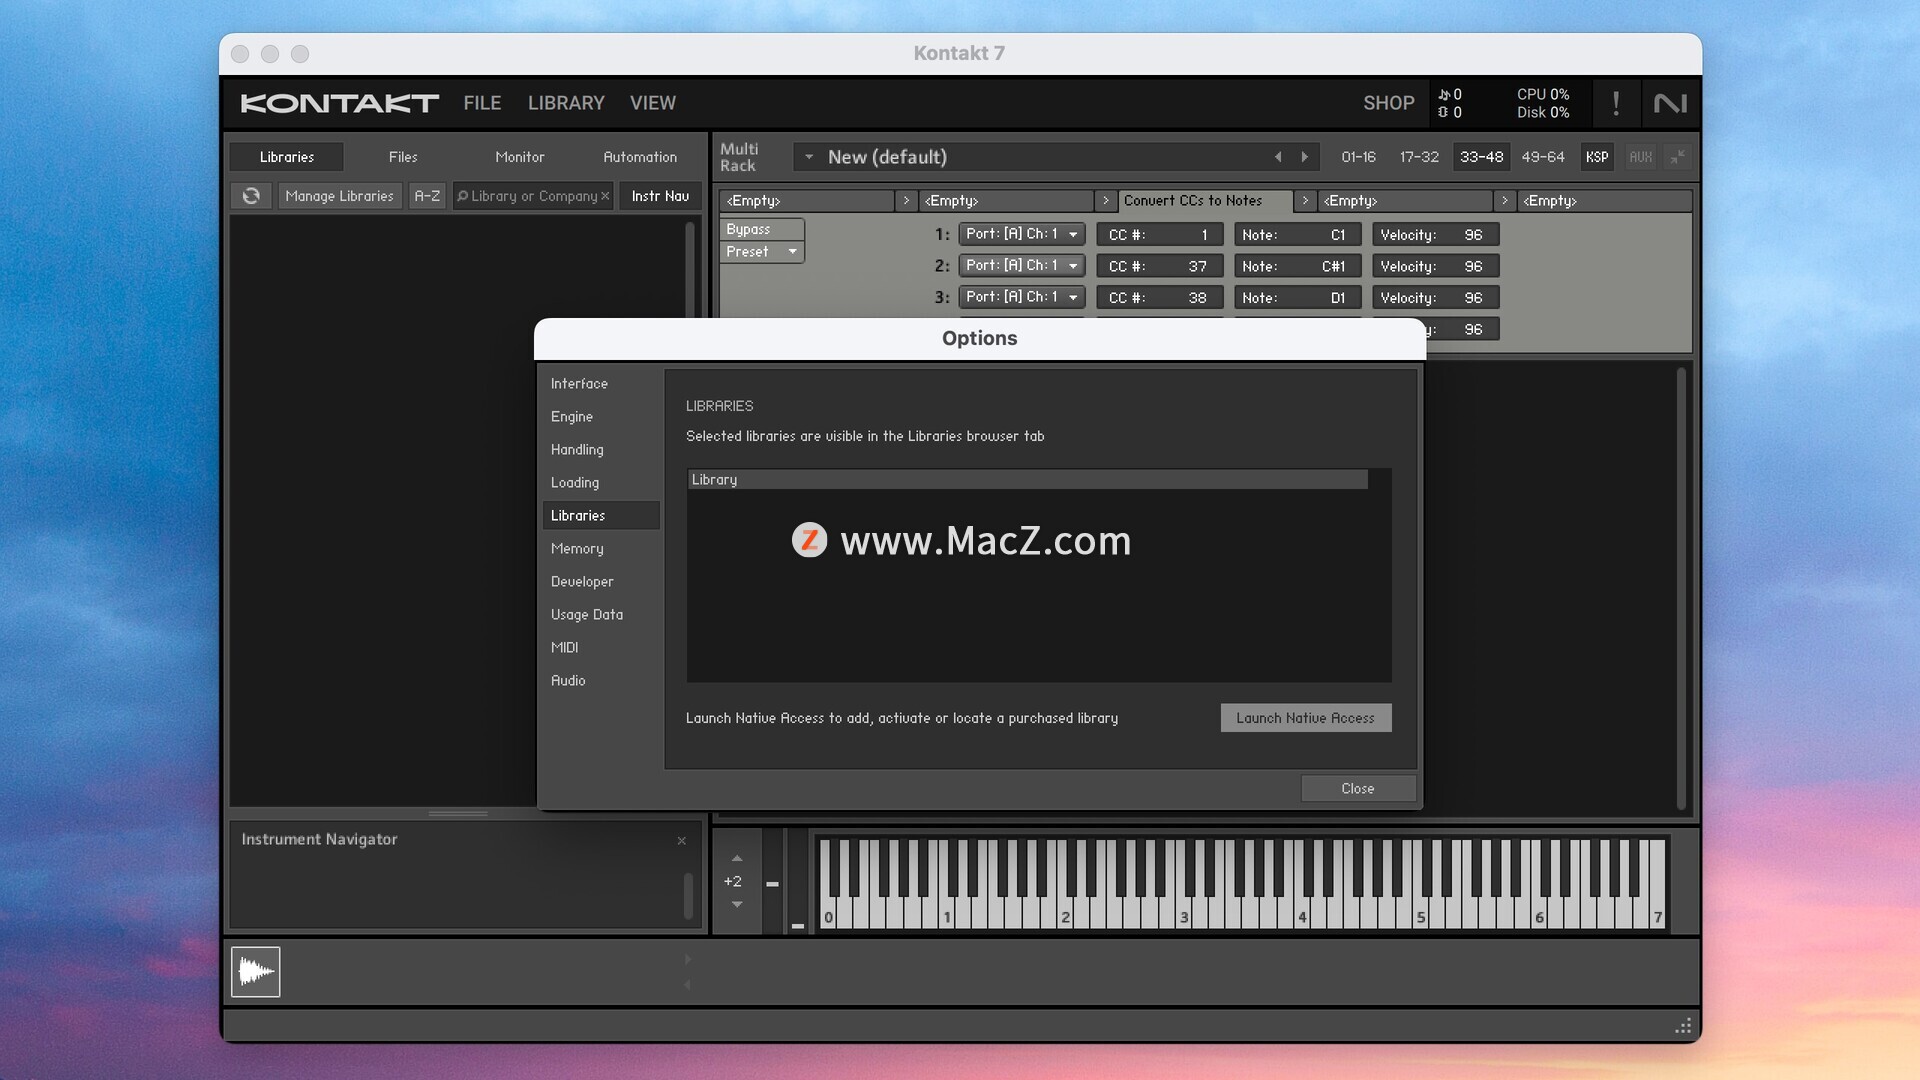The height and width of the screenshot is (1080, 1920).
Task: Click the resize grip dots at bottom right
Action: coord(1684,1026)
